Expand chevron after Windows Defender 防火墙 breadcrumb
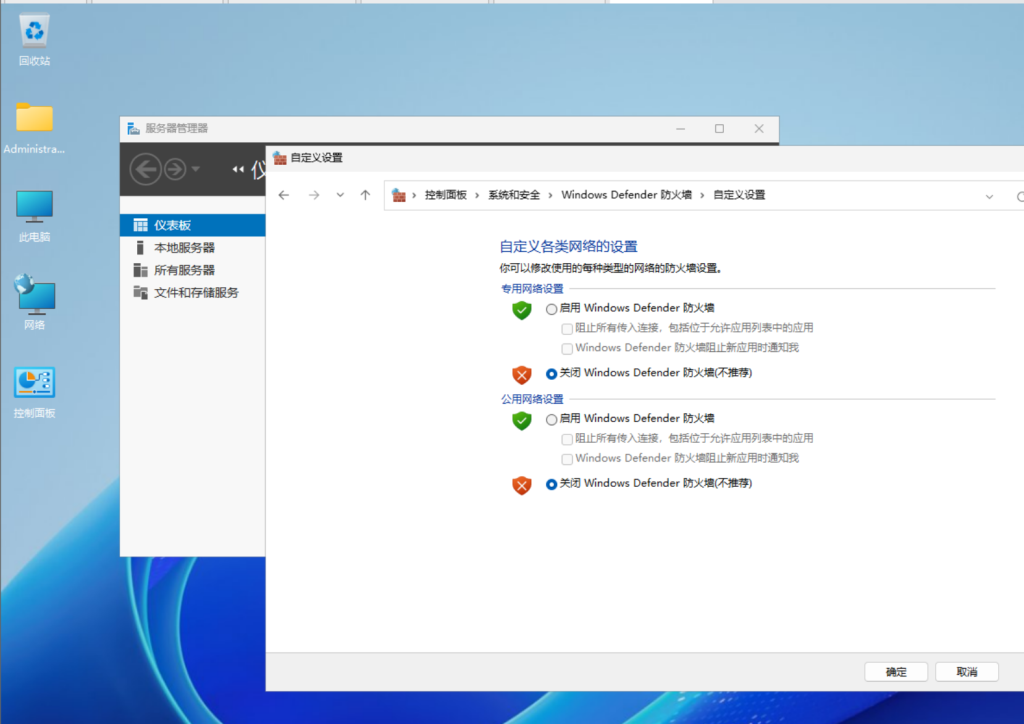Viewport: 1024px width, 724px height. [x=702, y=195]
